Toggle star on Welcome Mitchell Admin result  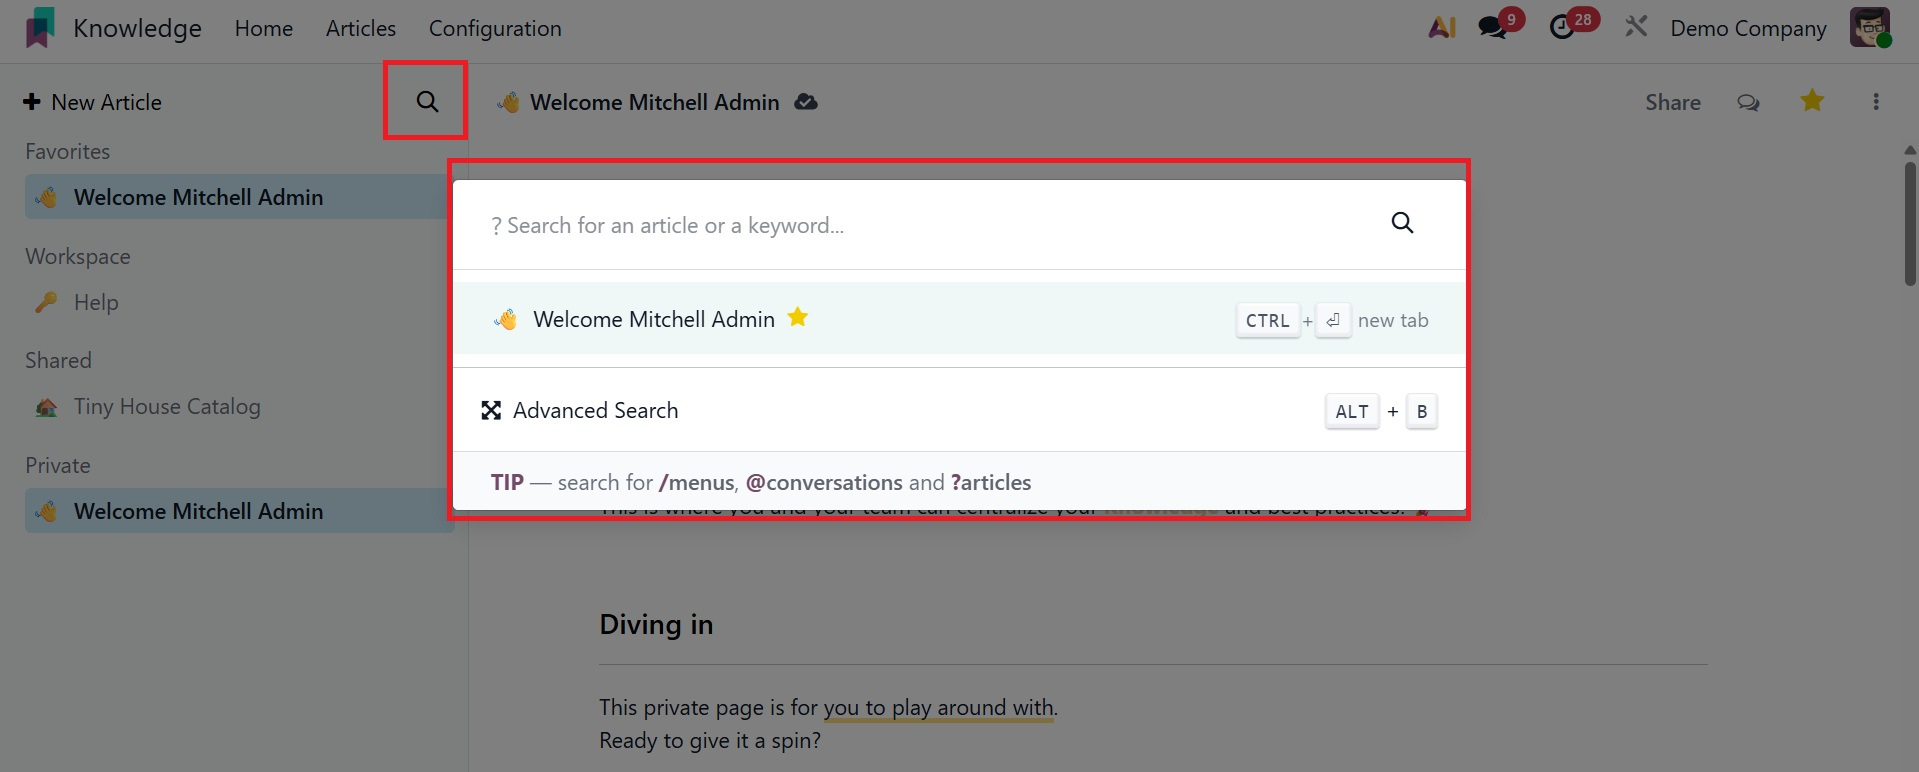click(x=797, y=318)
